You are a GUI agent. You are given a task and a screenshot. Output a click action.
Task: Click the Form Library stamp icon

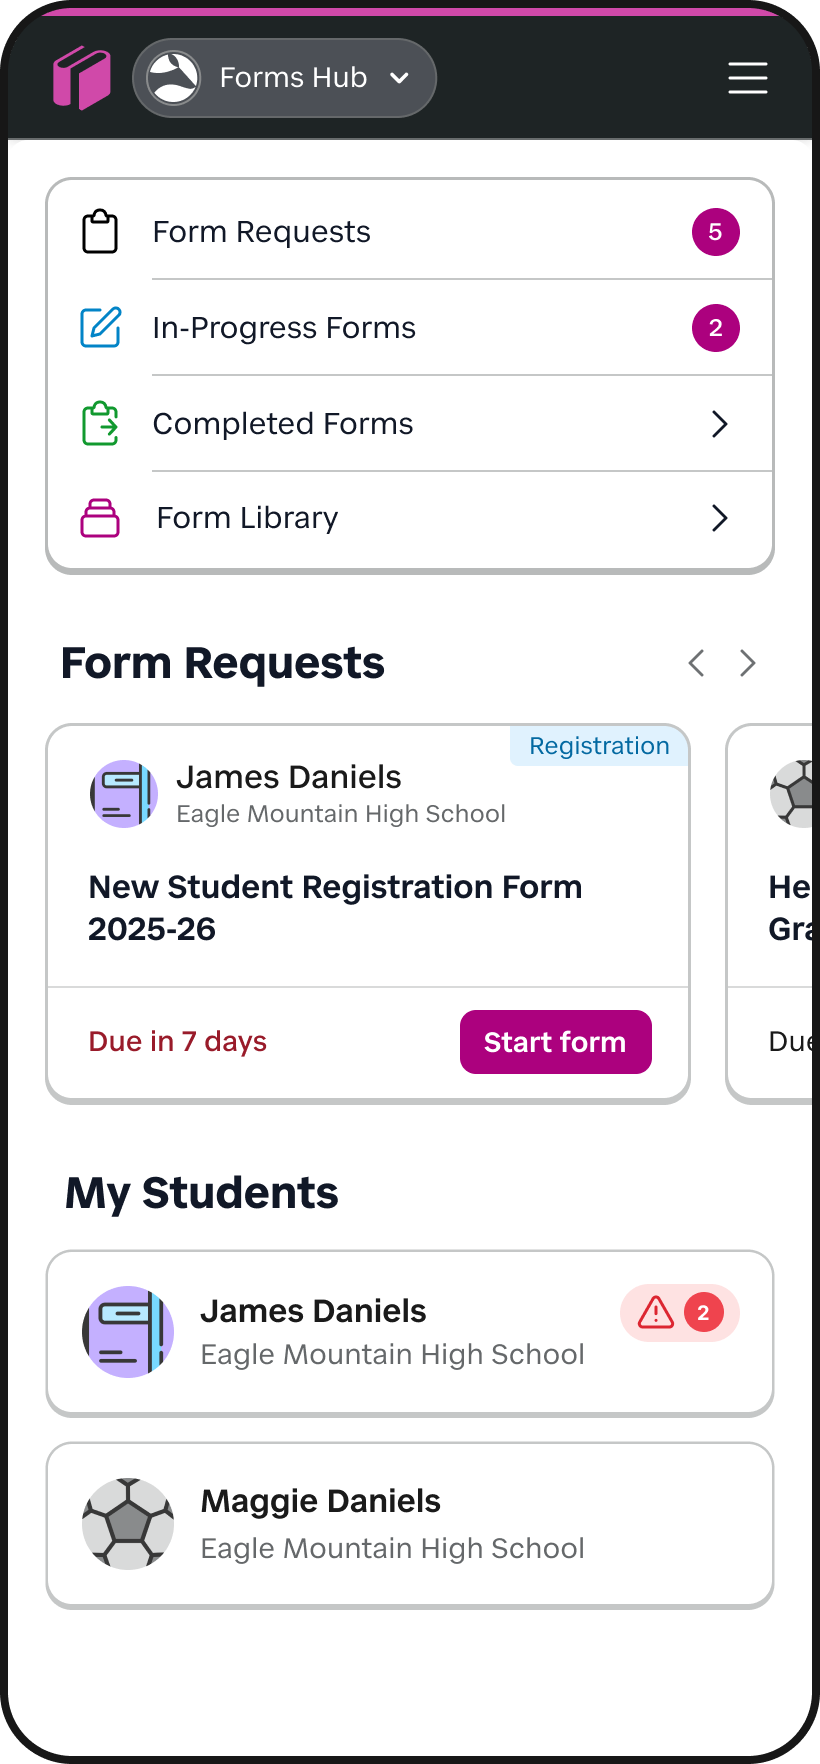point(100,518)
